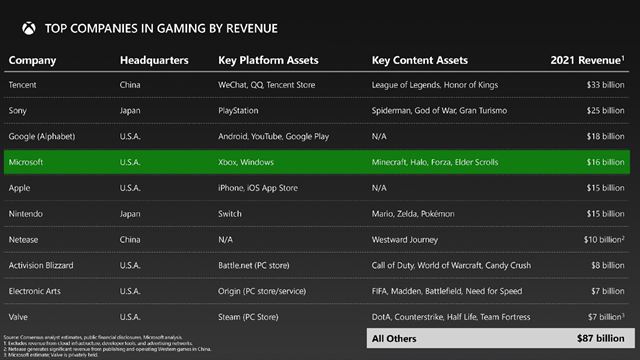This screenshot has height=360, width=640.
Task: Select the 'Nintendo' company cell
Action: point(25,214)
